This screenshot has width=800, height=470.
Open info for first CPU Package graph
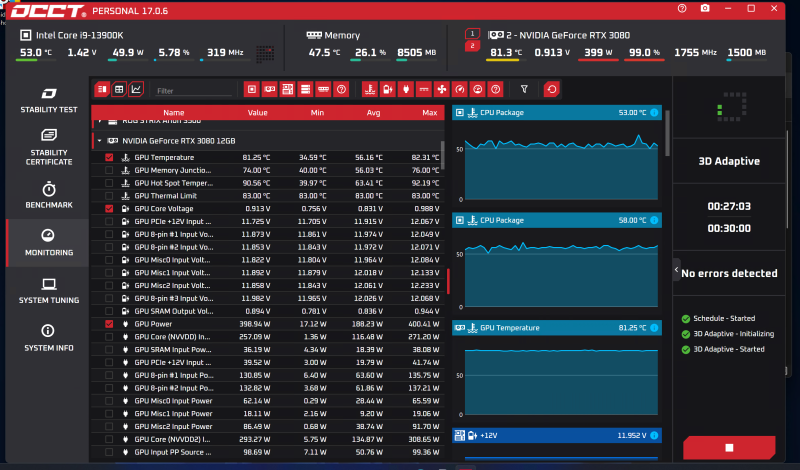click(x=654, y=112)
